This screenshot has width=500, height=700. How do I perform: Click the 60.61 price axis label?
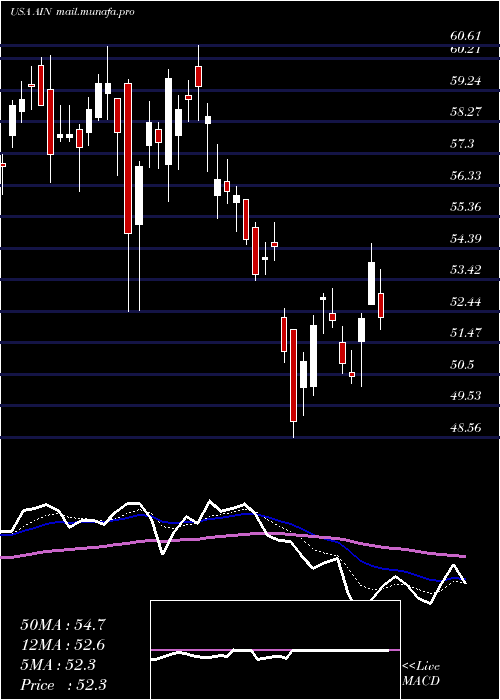(x=466, y=36)
